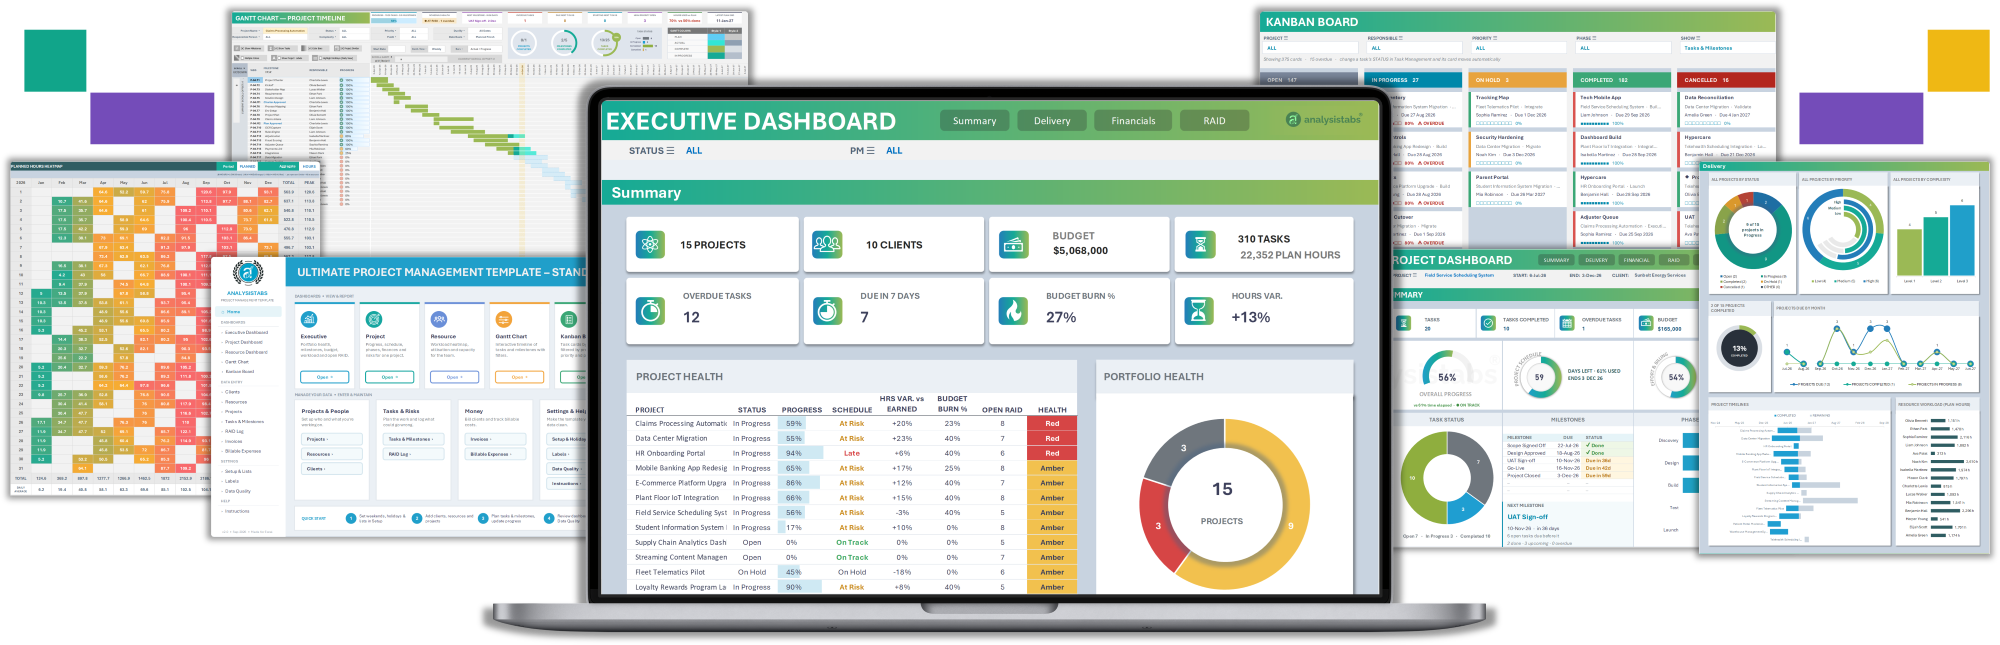Click the Projects button in Projects & People card
Viewport: 2000px width, 645px height.
tap(331, 439)
